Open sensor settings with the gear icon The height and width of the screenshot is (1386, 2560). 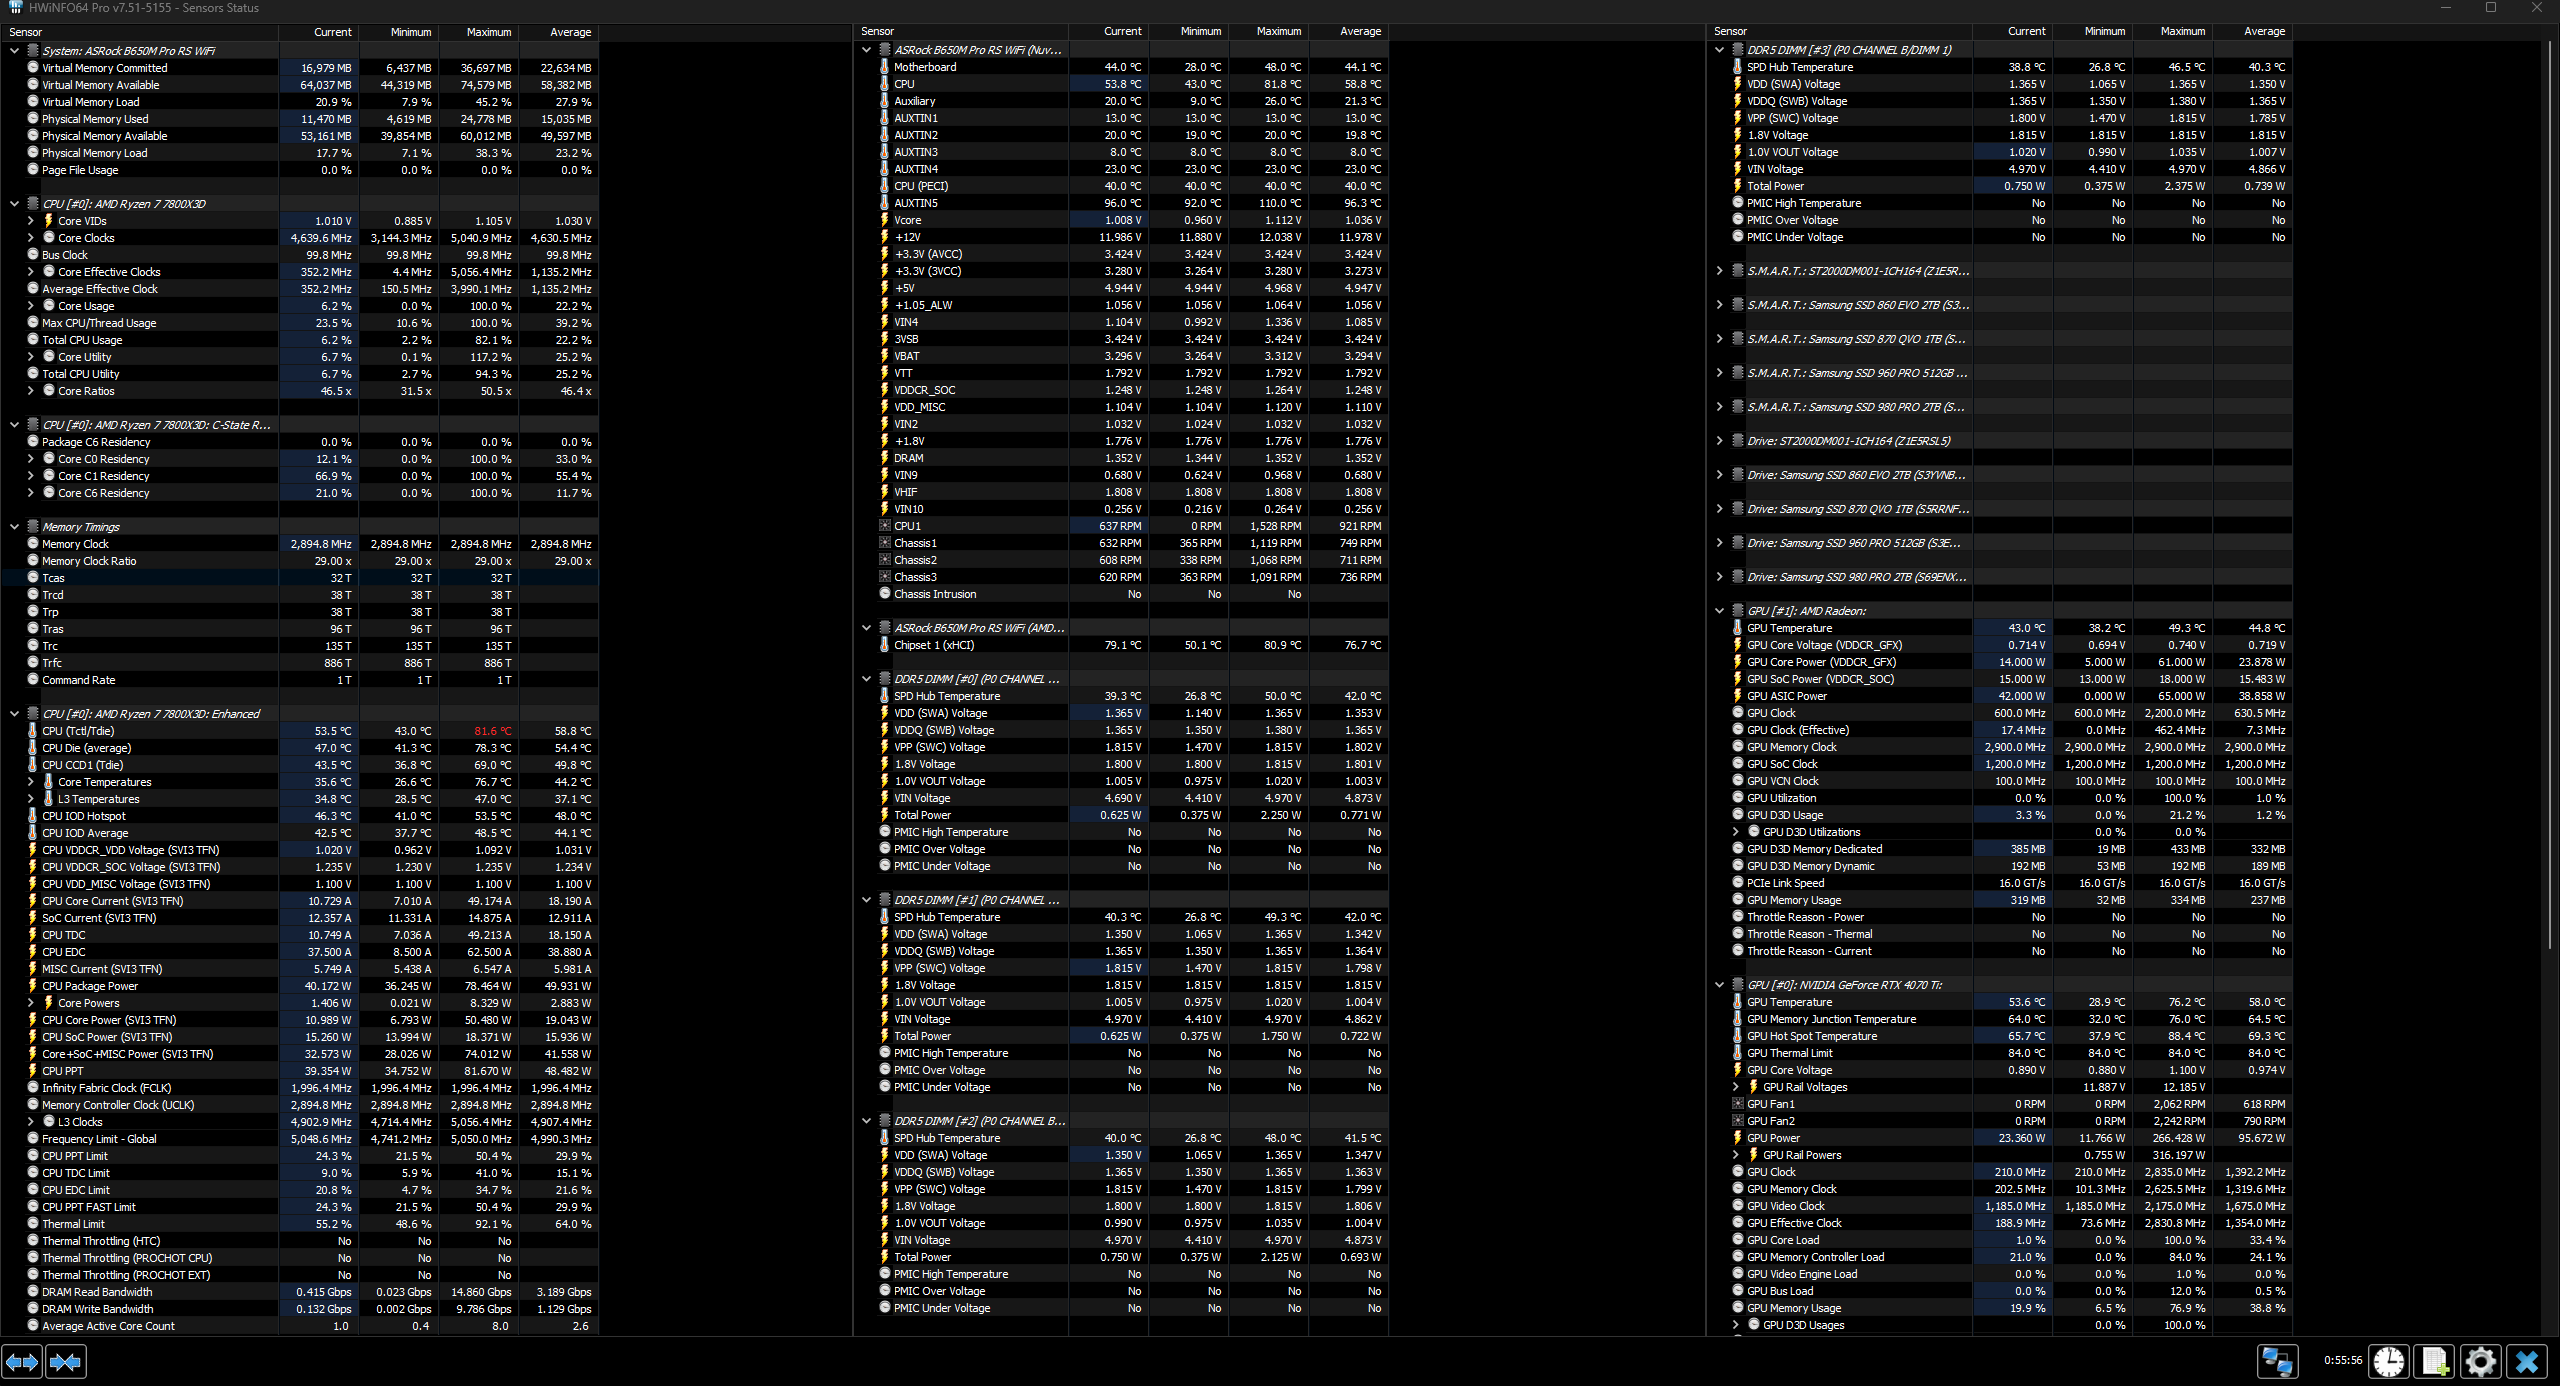(2481, 1361)
